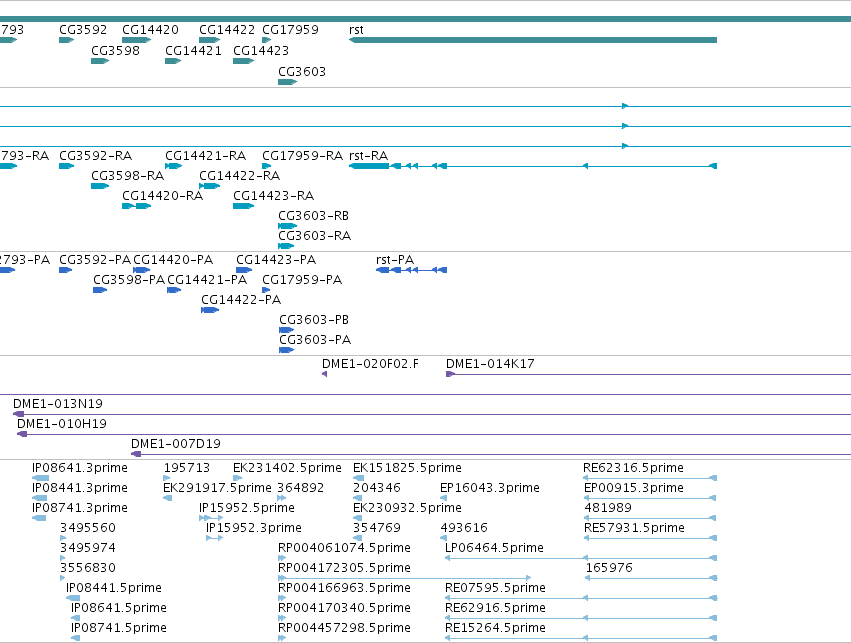Image resolution: width=851 pixels, height=643 pixels.
Task: Click the 3556830 EST label
Action: [87, 568]
